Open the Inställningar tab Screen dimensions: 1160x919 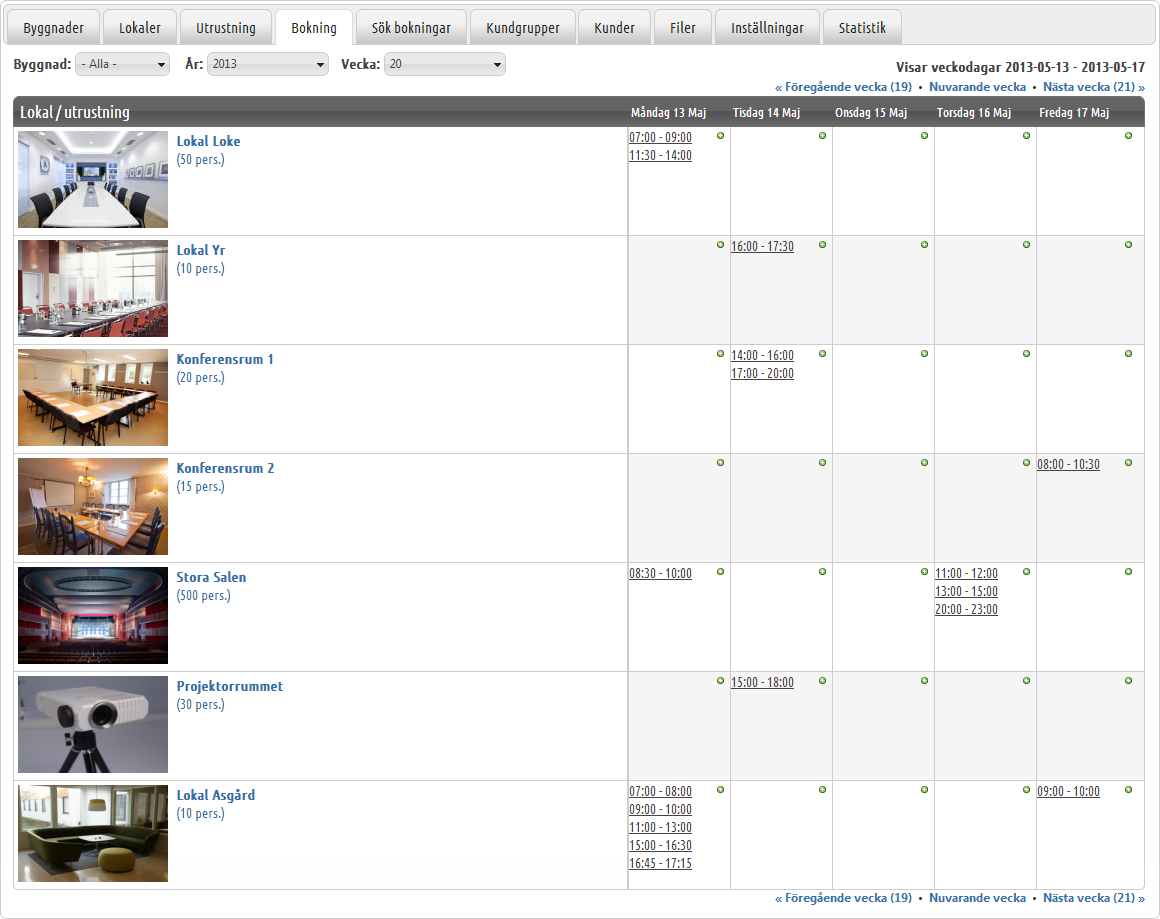[x=767, y=27]
